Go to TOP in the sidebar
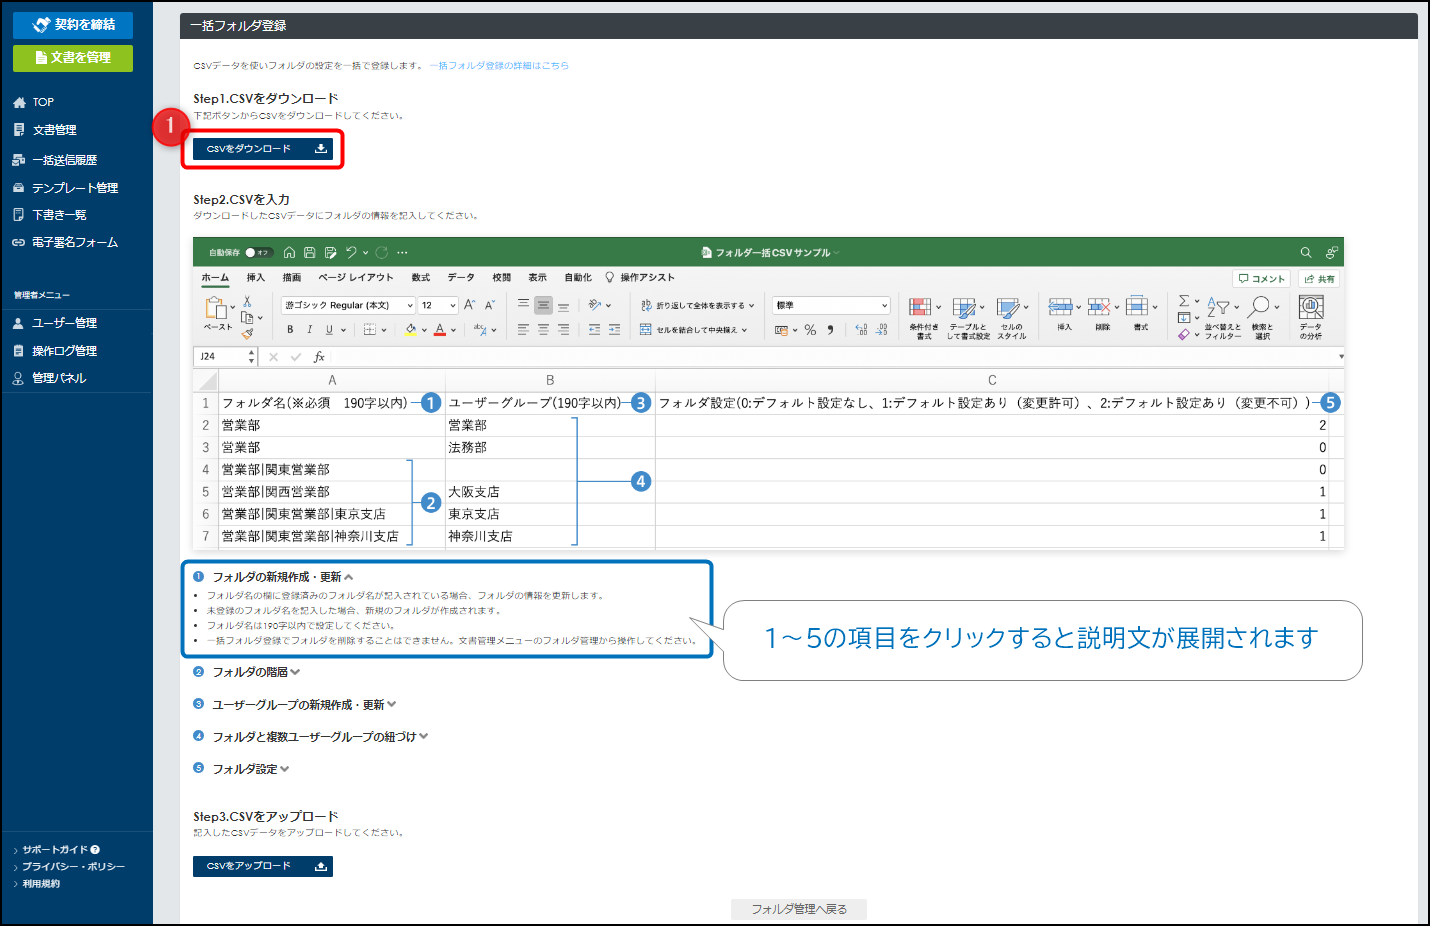The width and height of the screenshot is (1430, 926). [x=34, y=102]
